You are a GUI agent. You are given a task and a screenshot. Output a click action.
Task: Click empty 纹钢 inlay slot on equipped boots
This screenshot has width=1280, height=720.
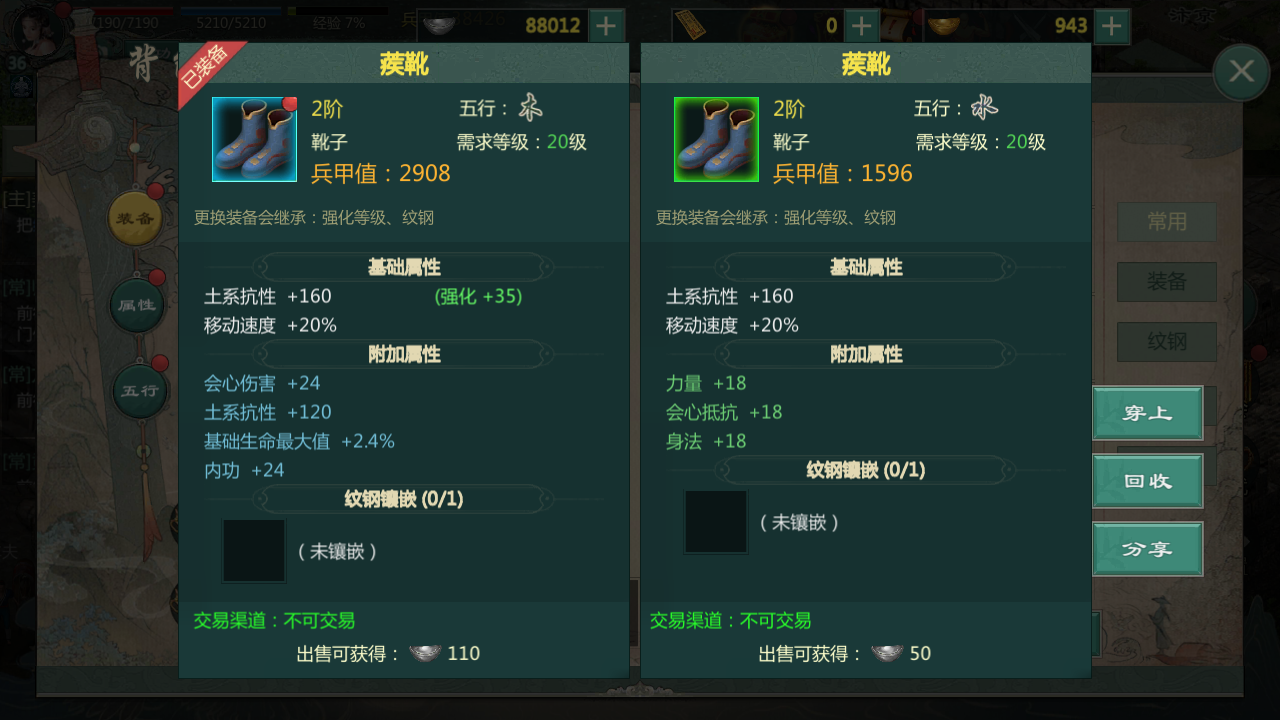coord(254,550)
